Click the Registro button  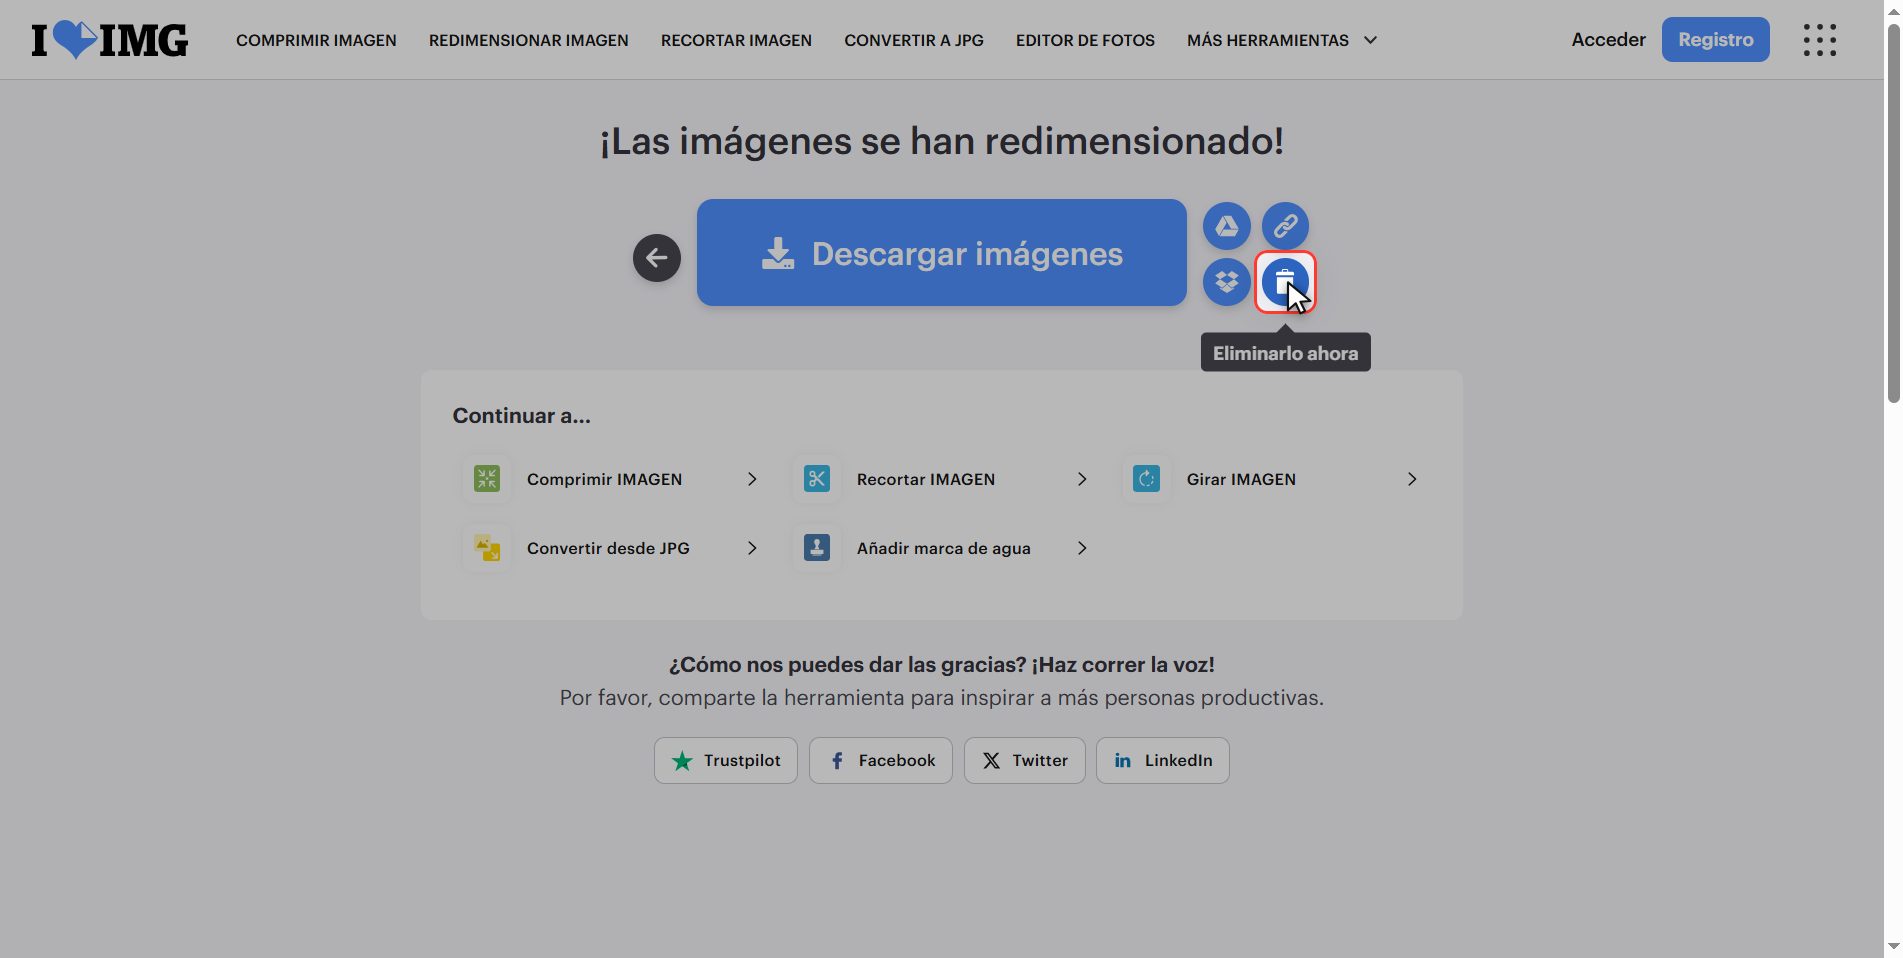[x=1716, y=40]
